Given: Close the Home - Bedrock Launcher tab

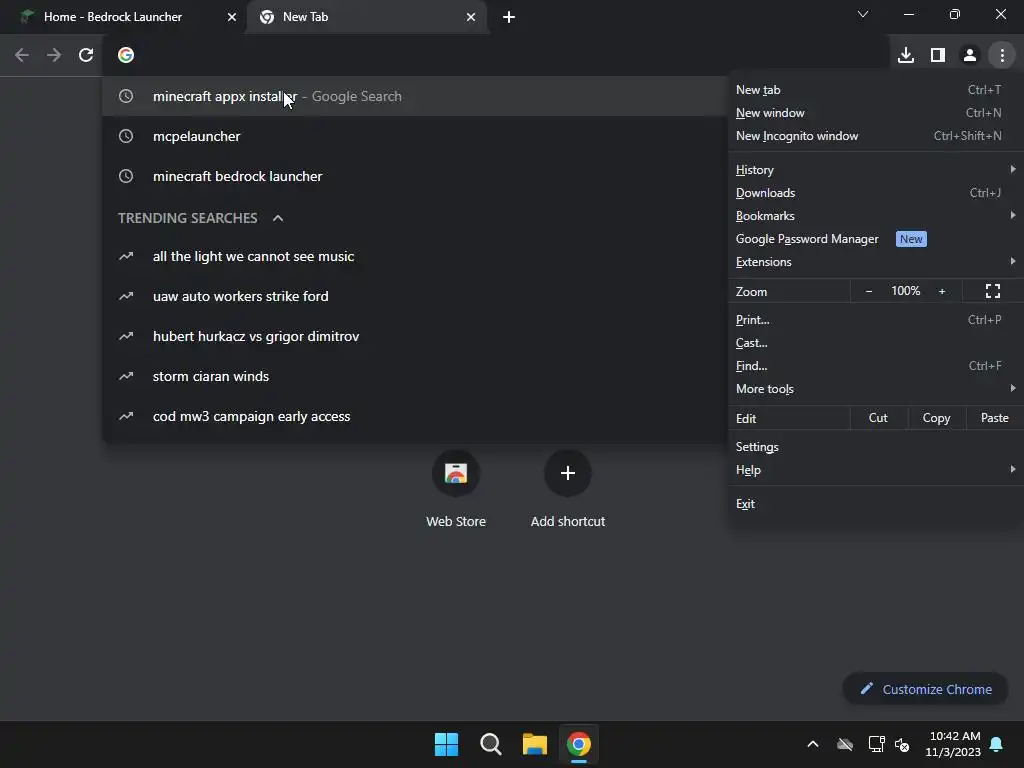Looking at the screenshot, I should tap(232, 17).
